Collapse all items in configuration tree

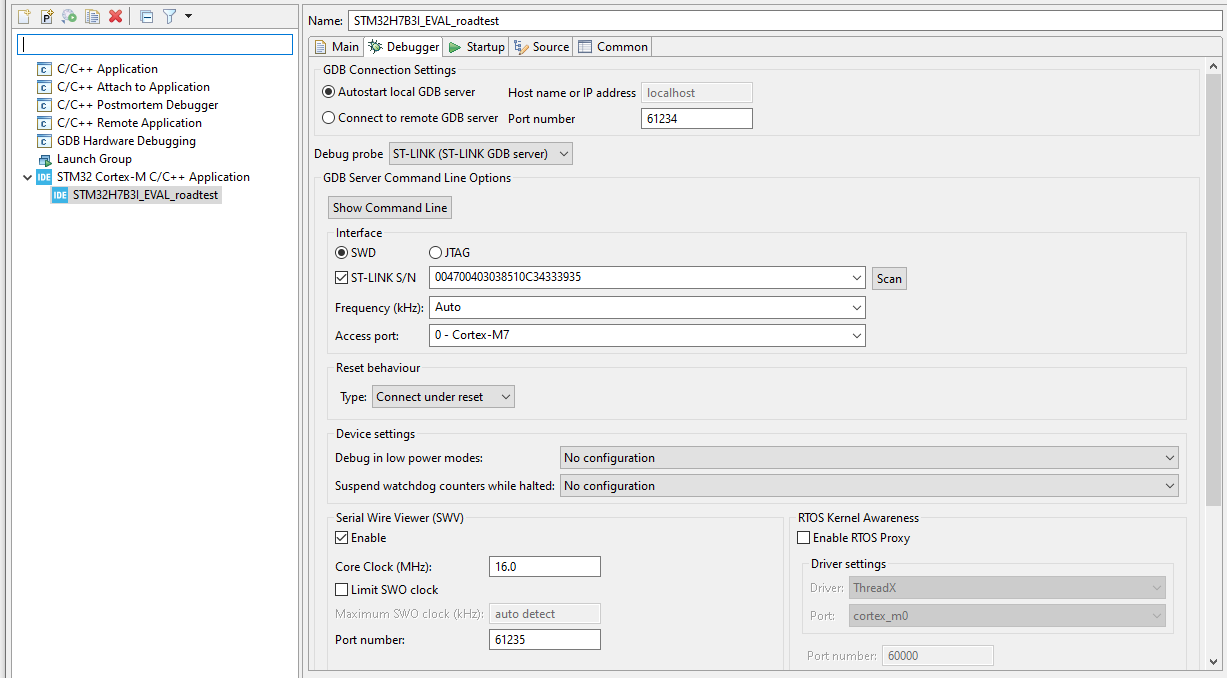coord(147,15)
